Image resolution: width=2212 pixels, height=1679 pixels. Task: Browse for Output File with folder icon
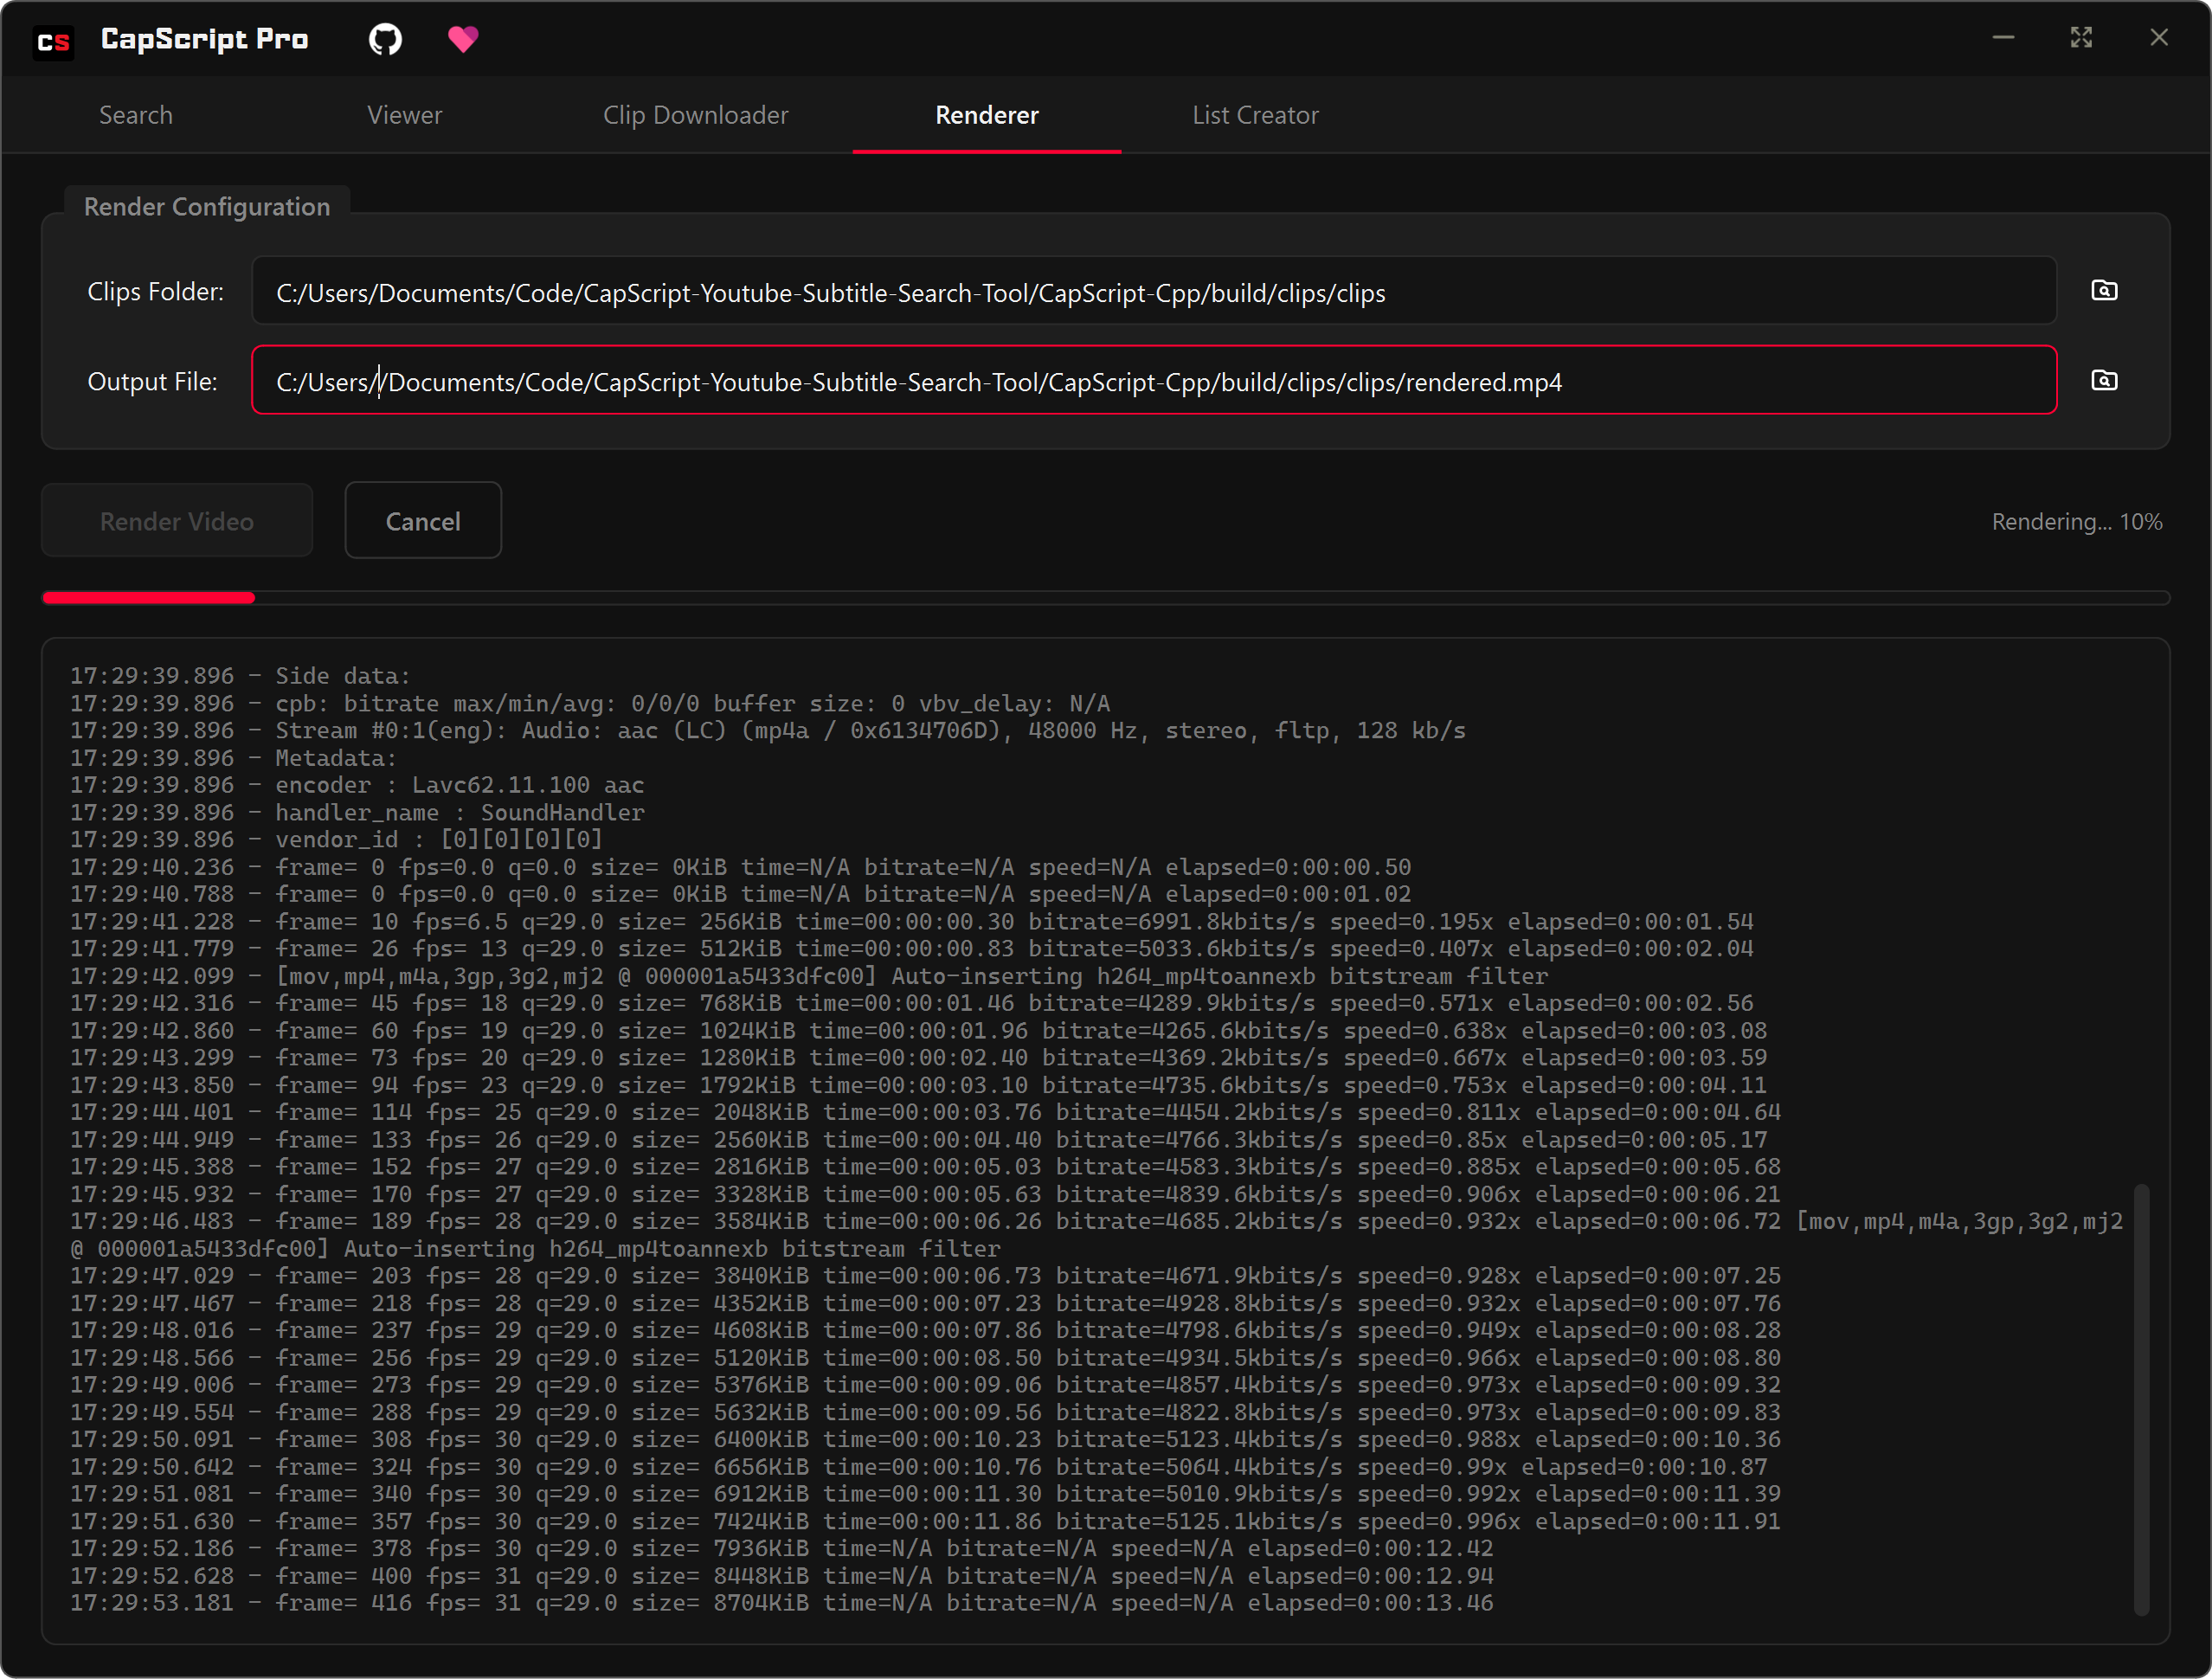point(2104,381)
